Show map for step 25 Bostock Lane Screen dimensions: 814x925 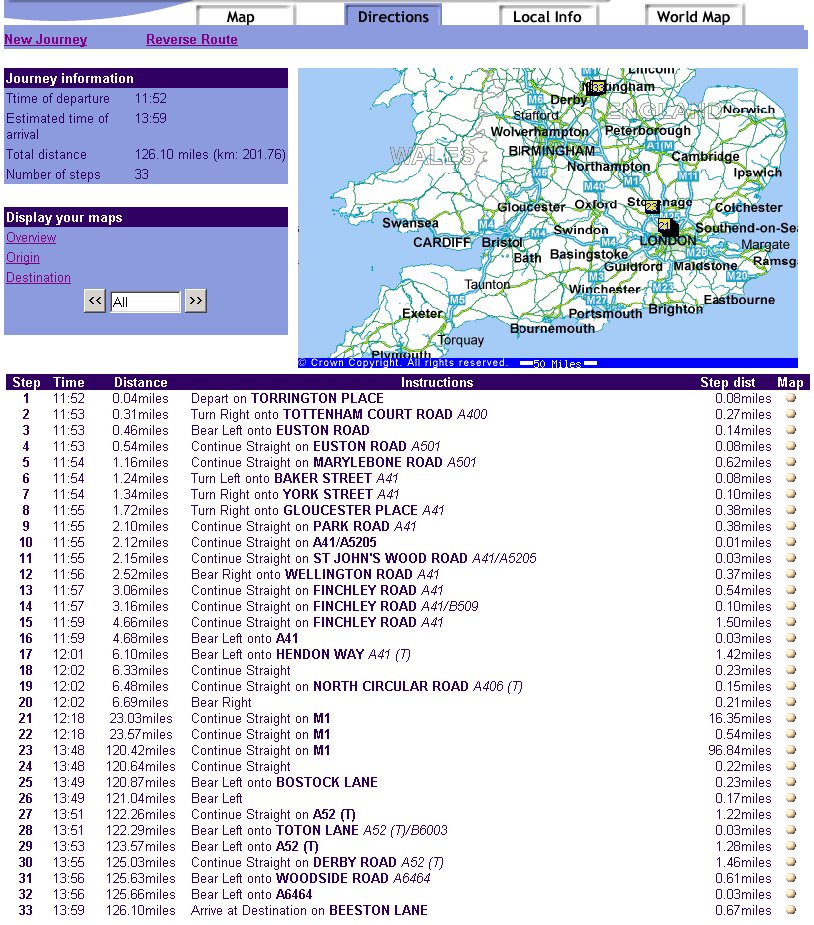tap(790, 782)
